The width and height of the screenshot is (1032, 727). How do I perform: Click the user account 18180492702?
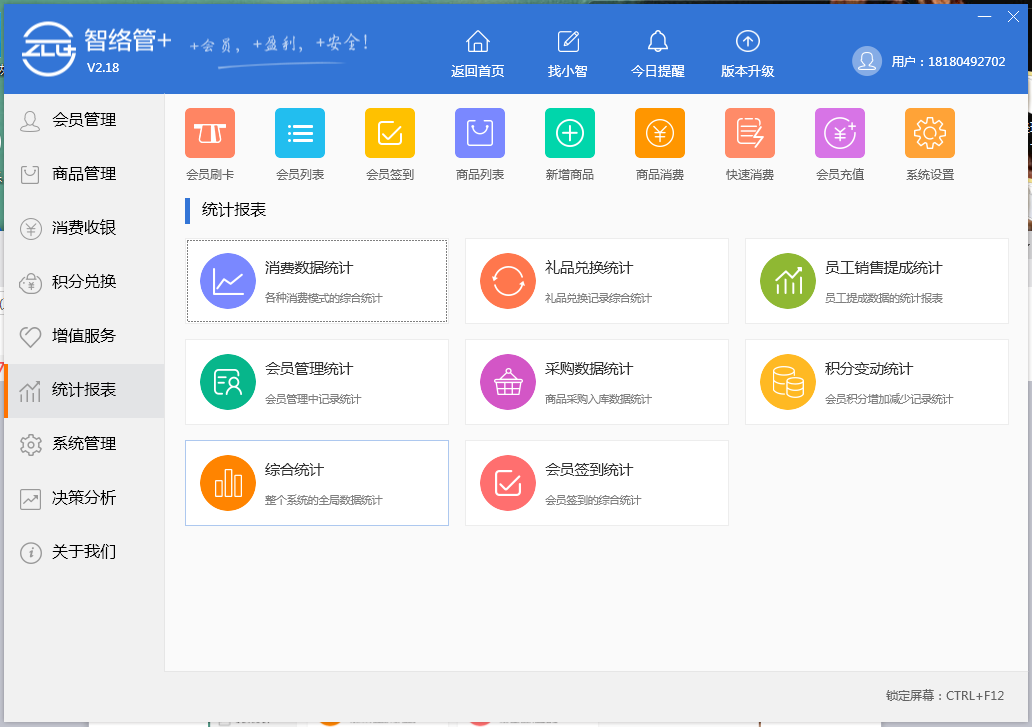click(x=928, y=61)
